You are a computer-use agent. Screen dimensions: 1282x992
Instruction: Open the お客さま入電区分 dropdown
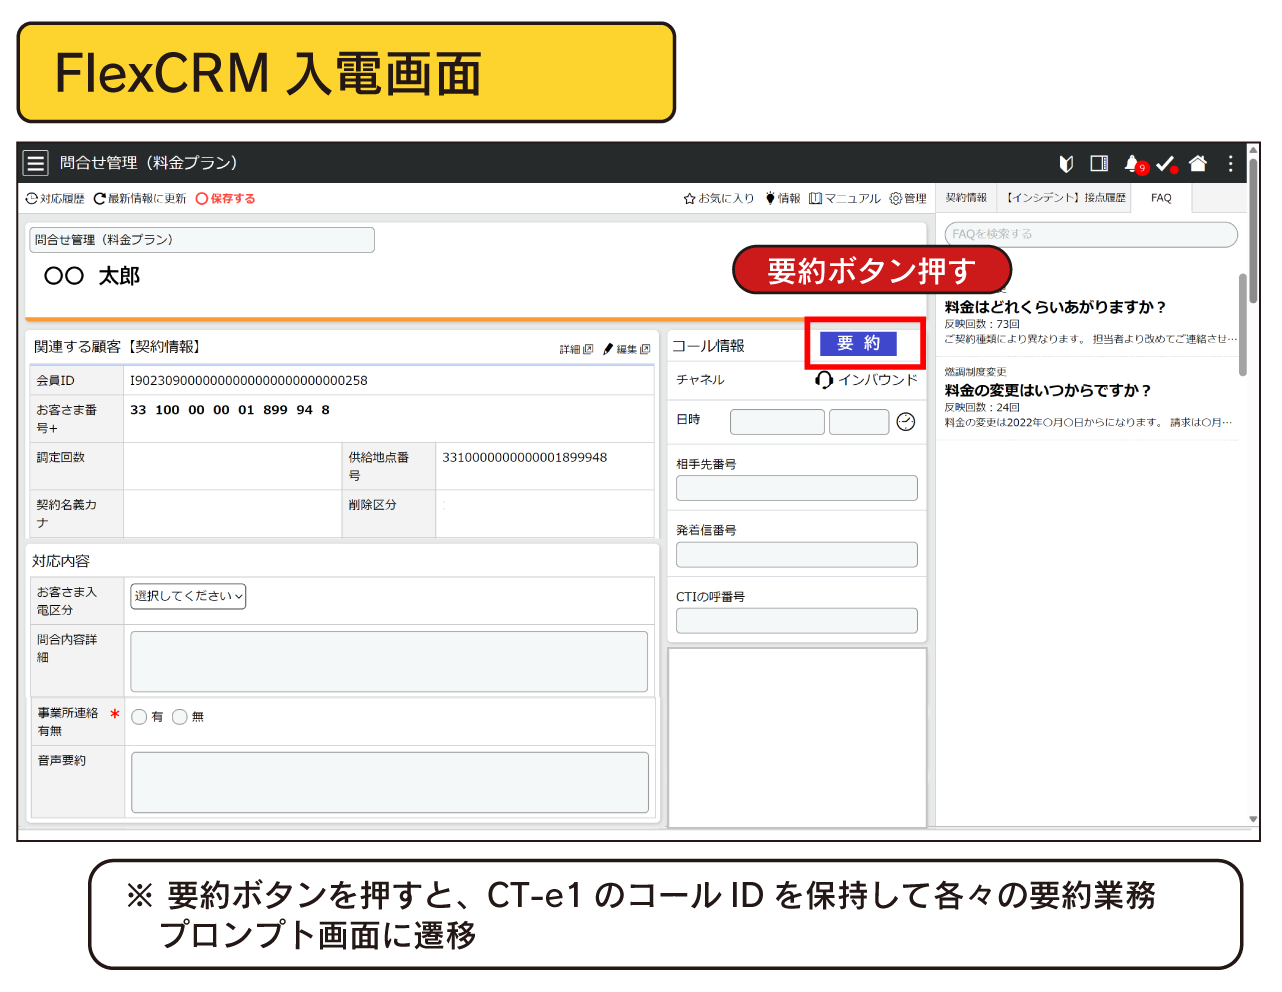click(x=188, y=596)
